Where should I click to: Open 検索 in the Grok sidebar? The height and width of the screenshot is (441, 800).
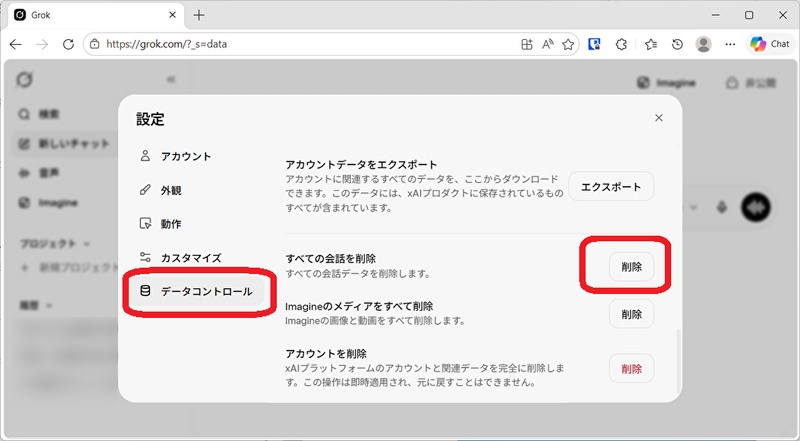click(39, 114)
